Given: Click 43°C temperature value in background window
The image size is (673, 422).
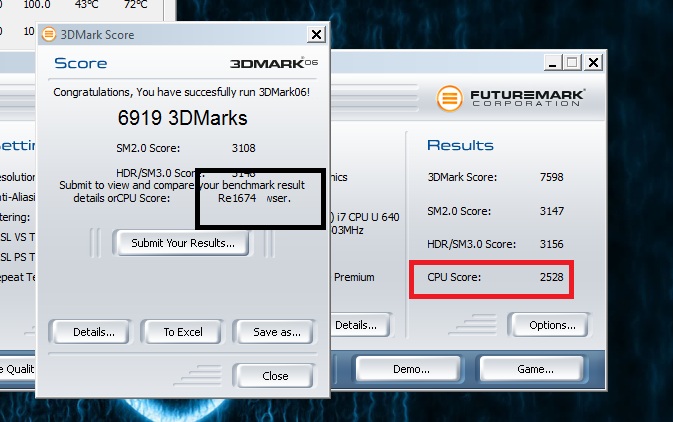Looking at the screenshot, I should [86, 5].
